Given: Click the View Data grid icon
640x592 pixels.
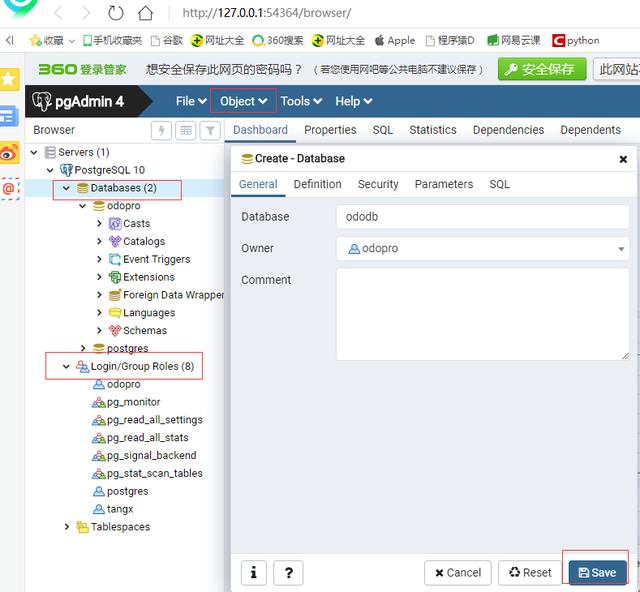Looking at the screenshot, I should [185, 130].
